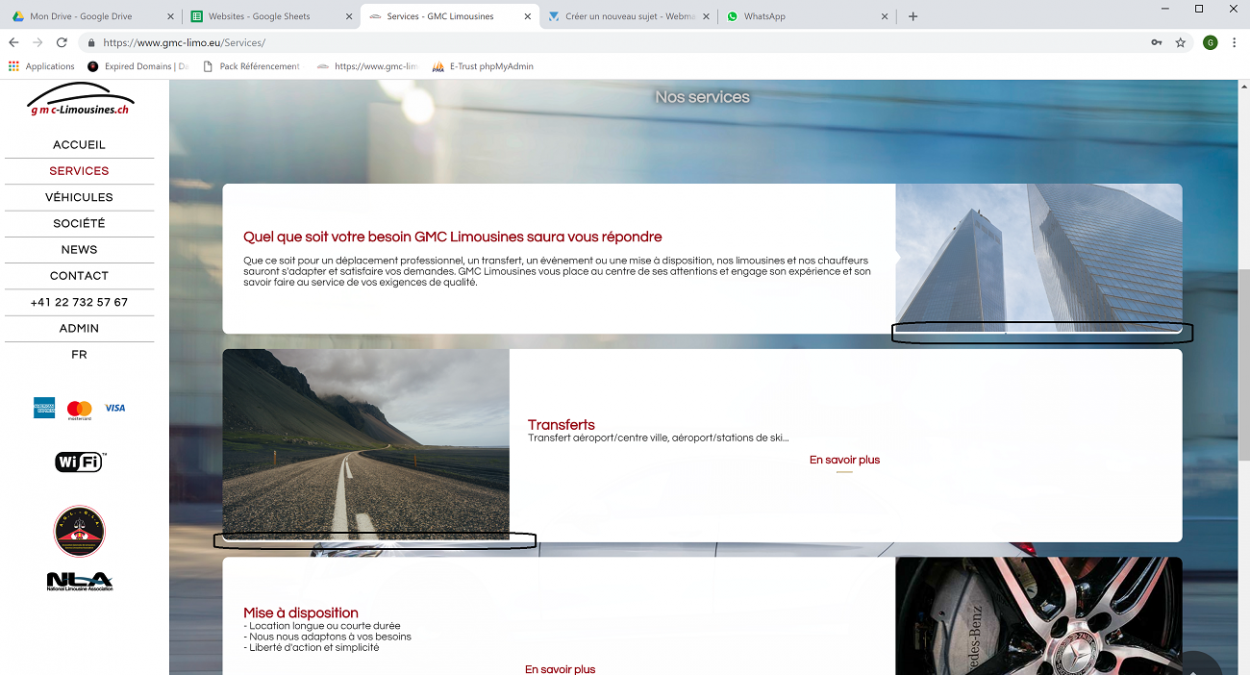Open the Applications bookmark

pyautogui.click(x=41, y=67)
